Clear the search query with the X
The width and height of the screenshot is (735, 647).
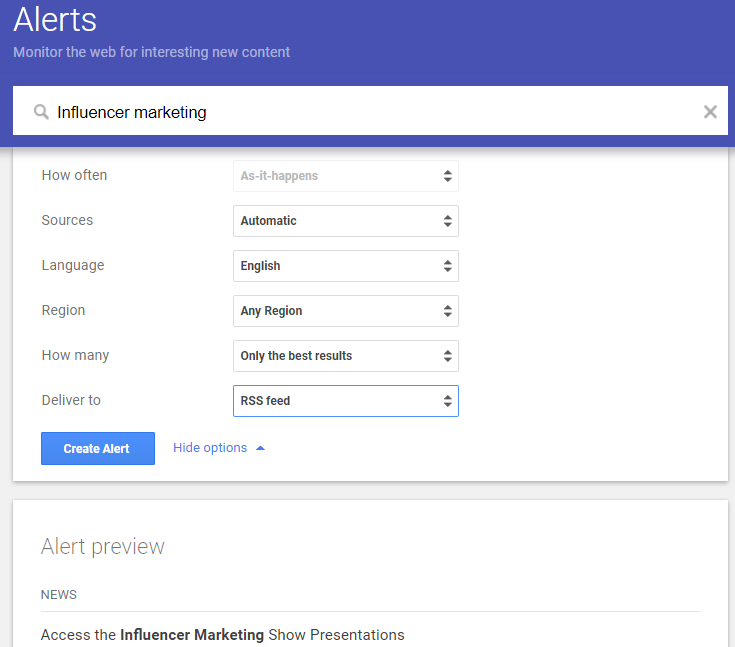pyautogui.click(x=710, y=112)
